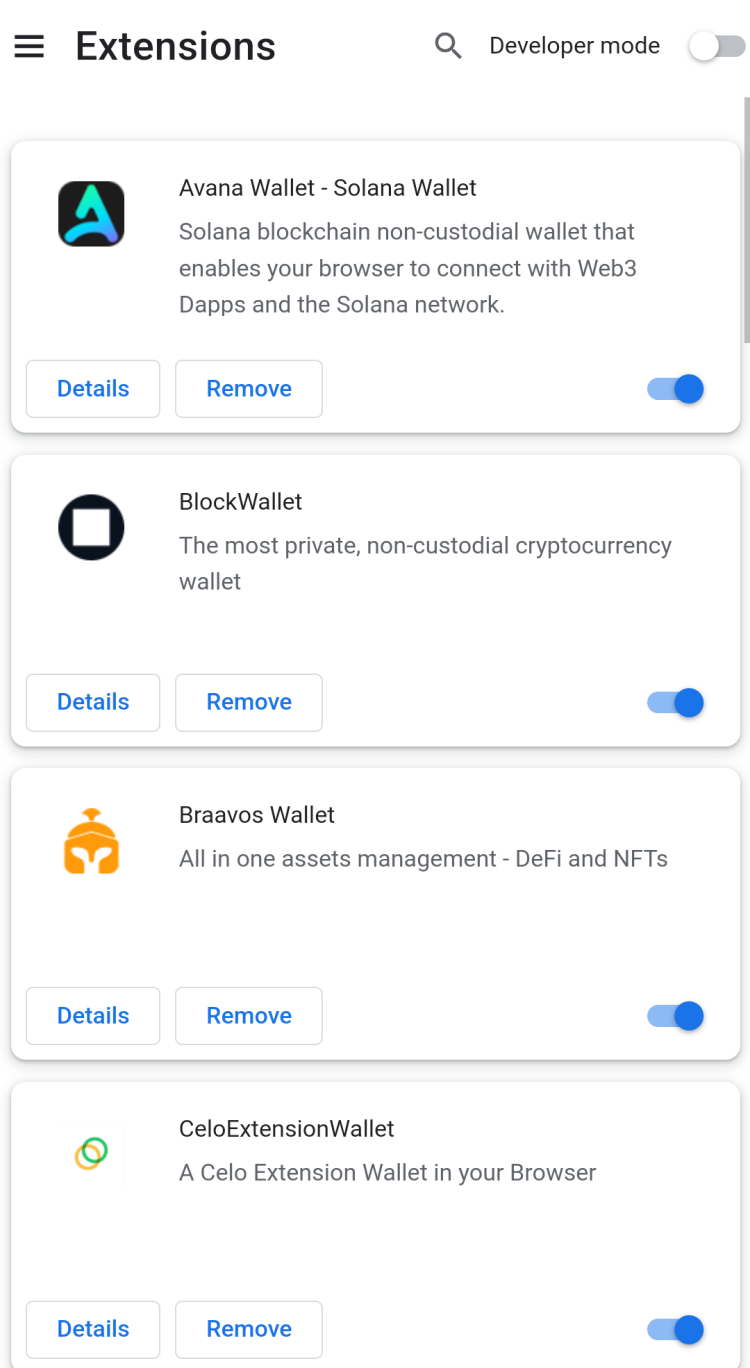Open Details for Avana Wallet
The height and width of the screenshot is (1368, 750).
pos(93,389)
